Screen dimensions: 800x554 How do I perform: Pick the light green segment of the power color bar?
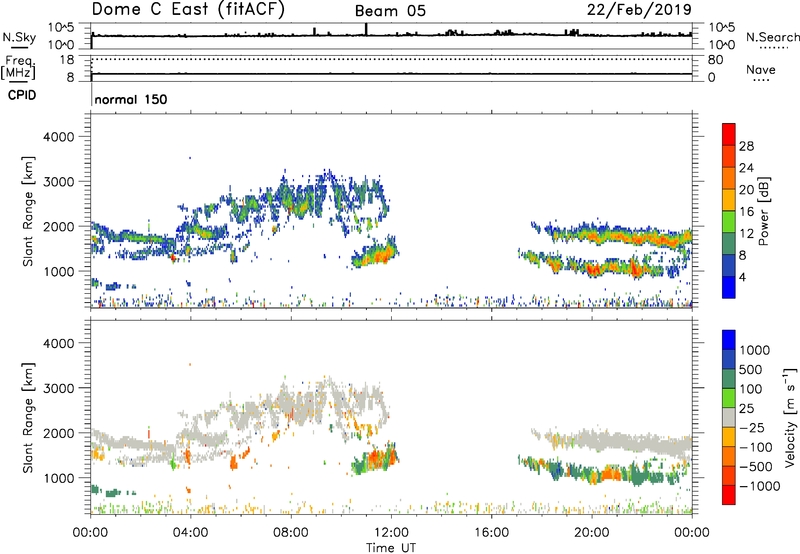click(729, 221)
